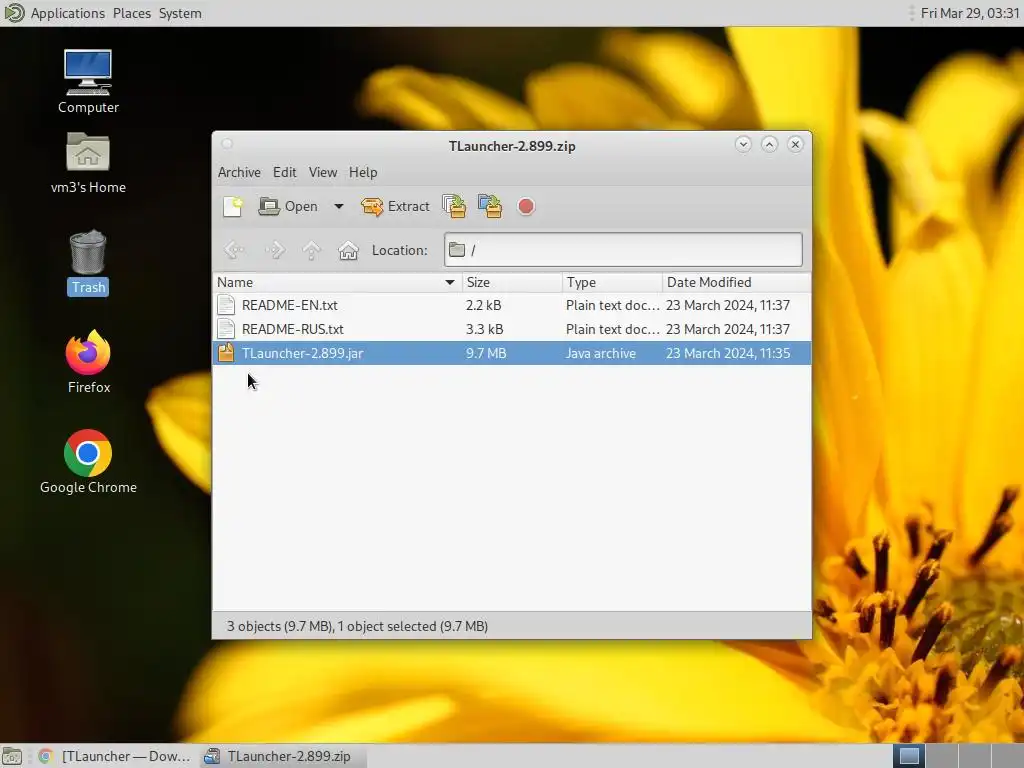Screen dimensions: 1024x768
Task: Click the window menu button left of title
Action: pos(227,144)
